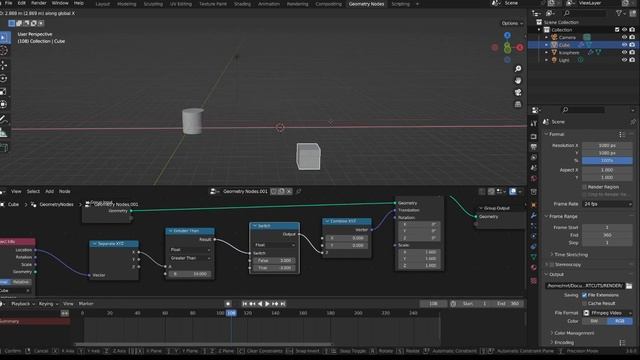Open the Add menu in node editor
The height and width of the screenshot is (360, 640).
pos(49,191)
